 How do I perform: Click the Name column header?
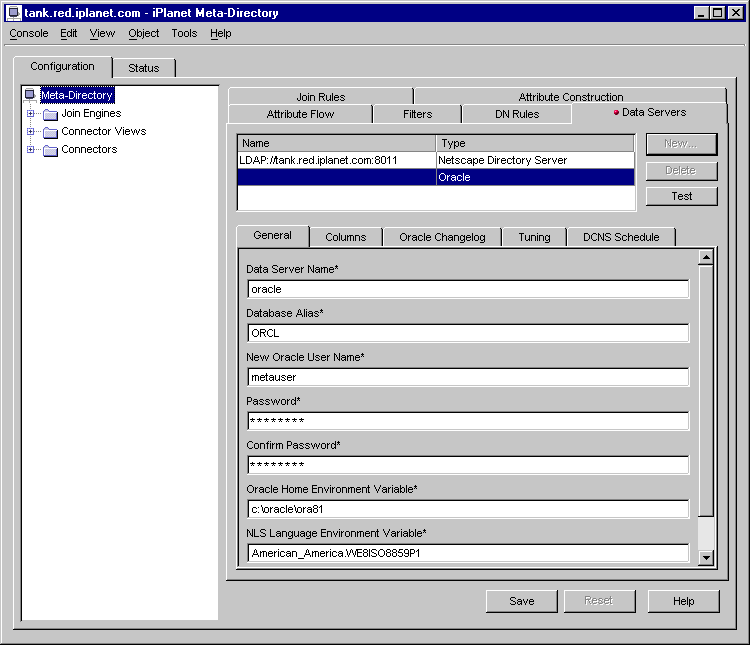point(337,143)
